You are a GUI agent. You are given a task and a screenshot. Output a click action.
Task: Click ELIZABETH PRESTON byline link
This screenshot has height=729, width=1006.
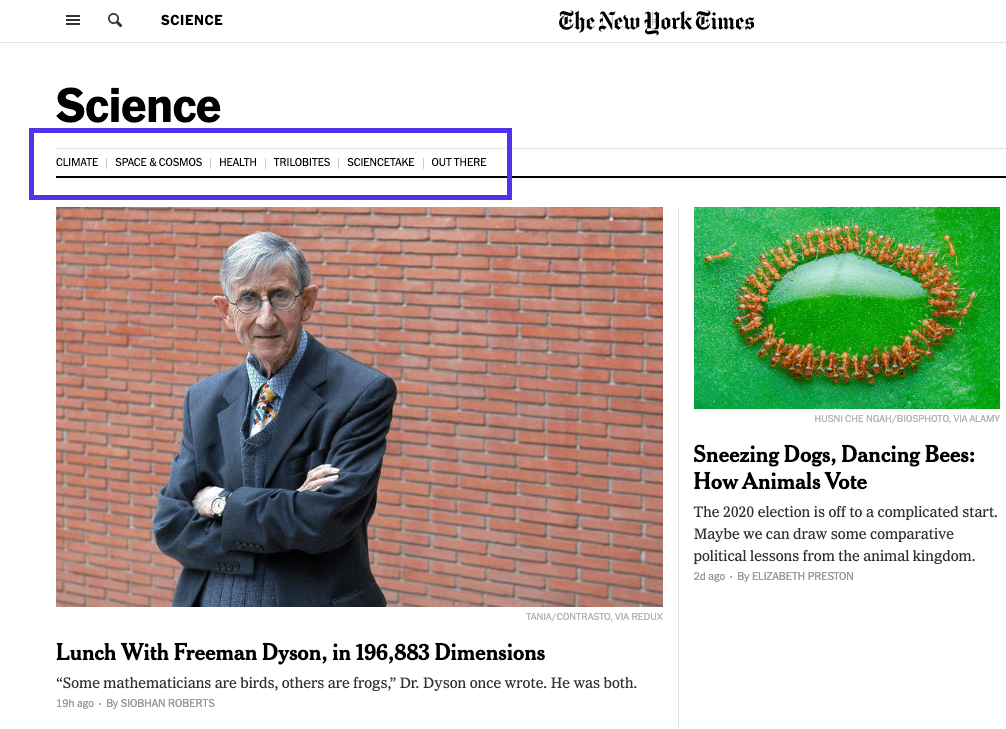point(802,576)
